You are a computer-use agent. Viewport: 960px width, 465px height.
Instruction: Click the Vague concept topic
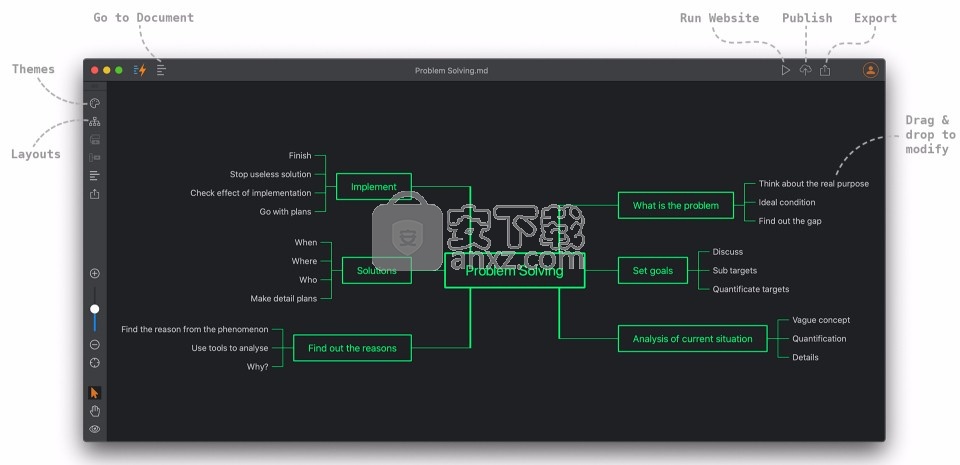tap(821, 320)
